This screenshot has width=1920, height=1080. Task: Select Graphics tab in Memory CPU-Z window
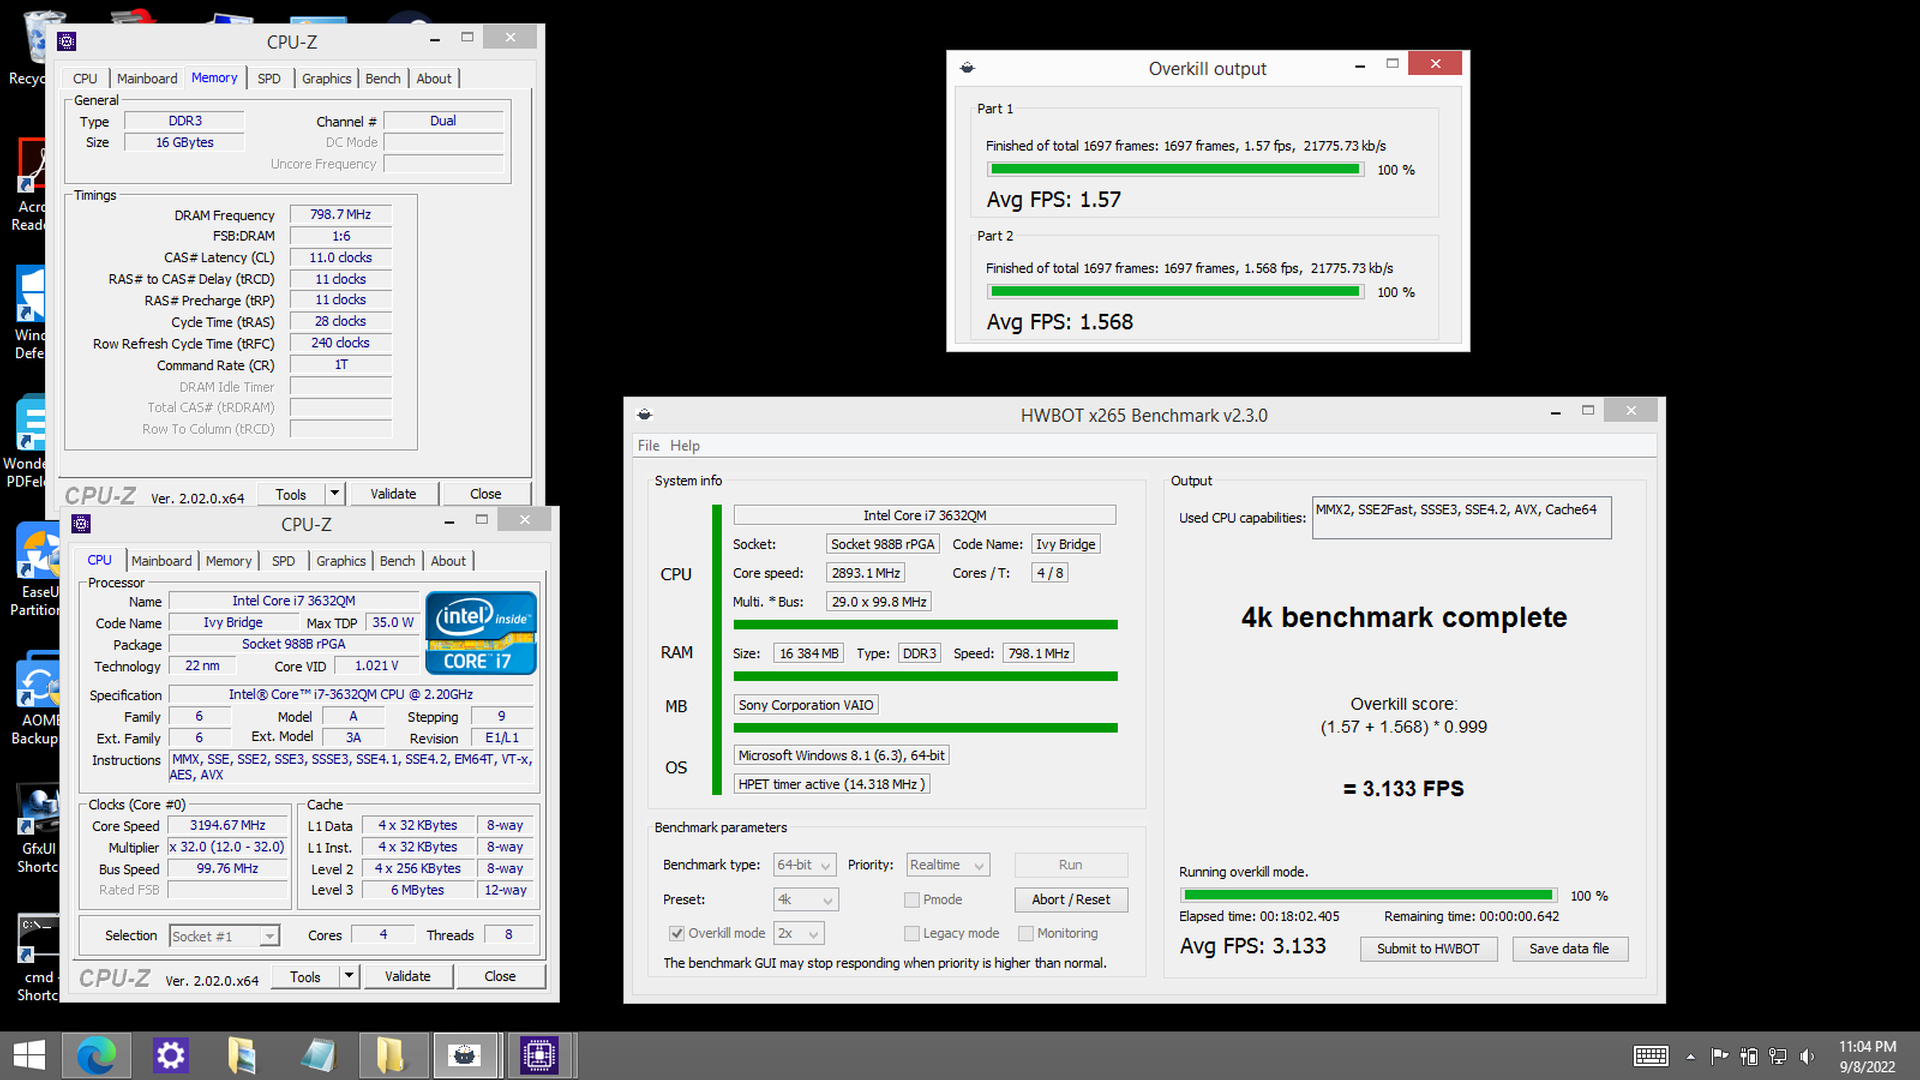pos(326,78)
